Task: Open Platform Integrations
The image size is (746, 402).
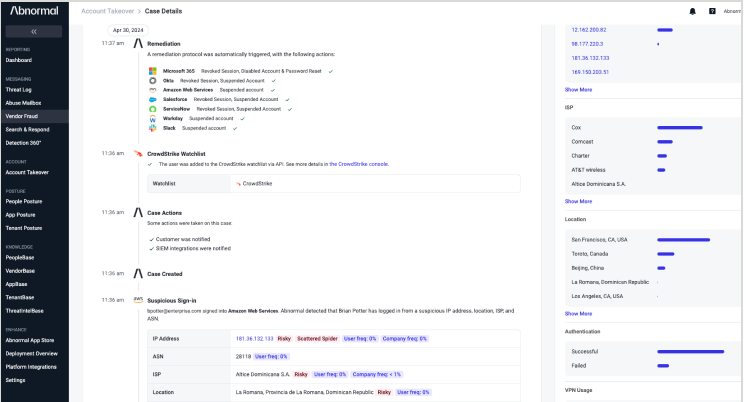Action: point(31,367)
